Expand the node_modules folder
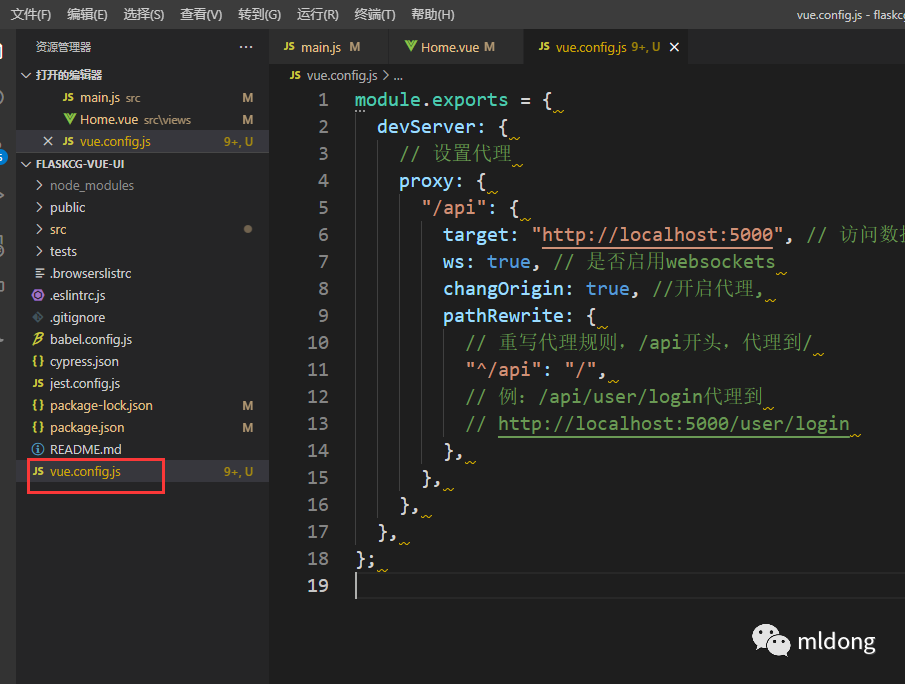This screenshot has height=684, width=905. [x=38, y=185]
